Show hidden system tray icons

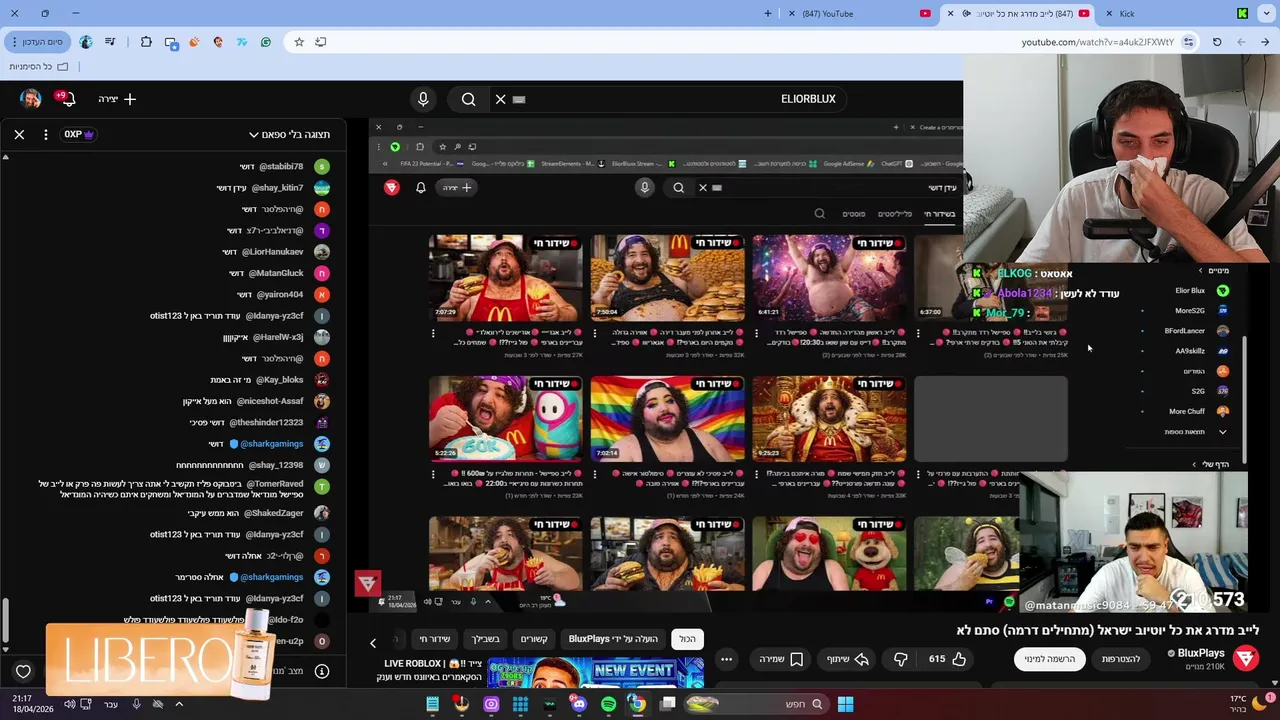(x=179, y=704)
